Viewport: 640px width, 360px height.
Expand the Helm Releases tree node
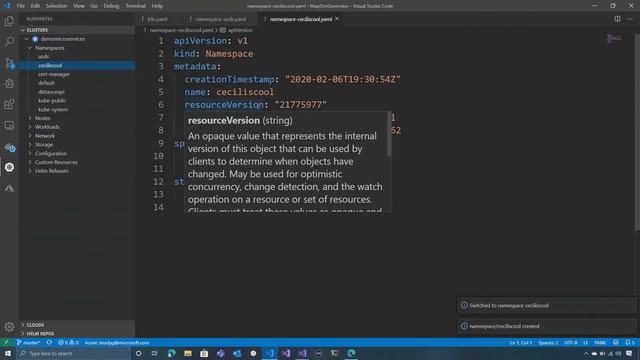click(x=30, y=171)
